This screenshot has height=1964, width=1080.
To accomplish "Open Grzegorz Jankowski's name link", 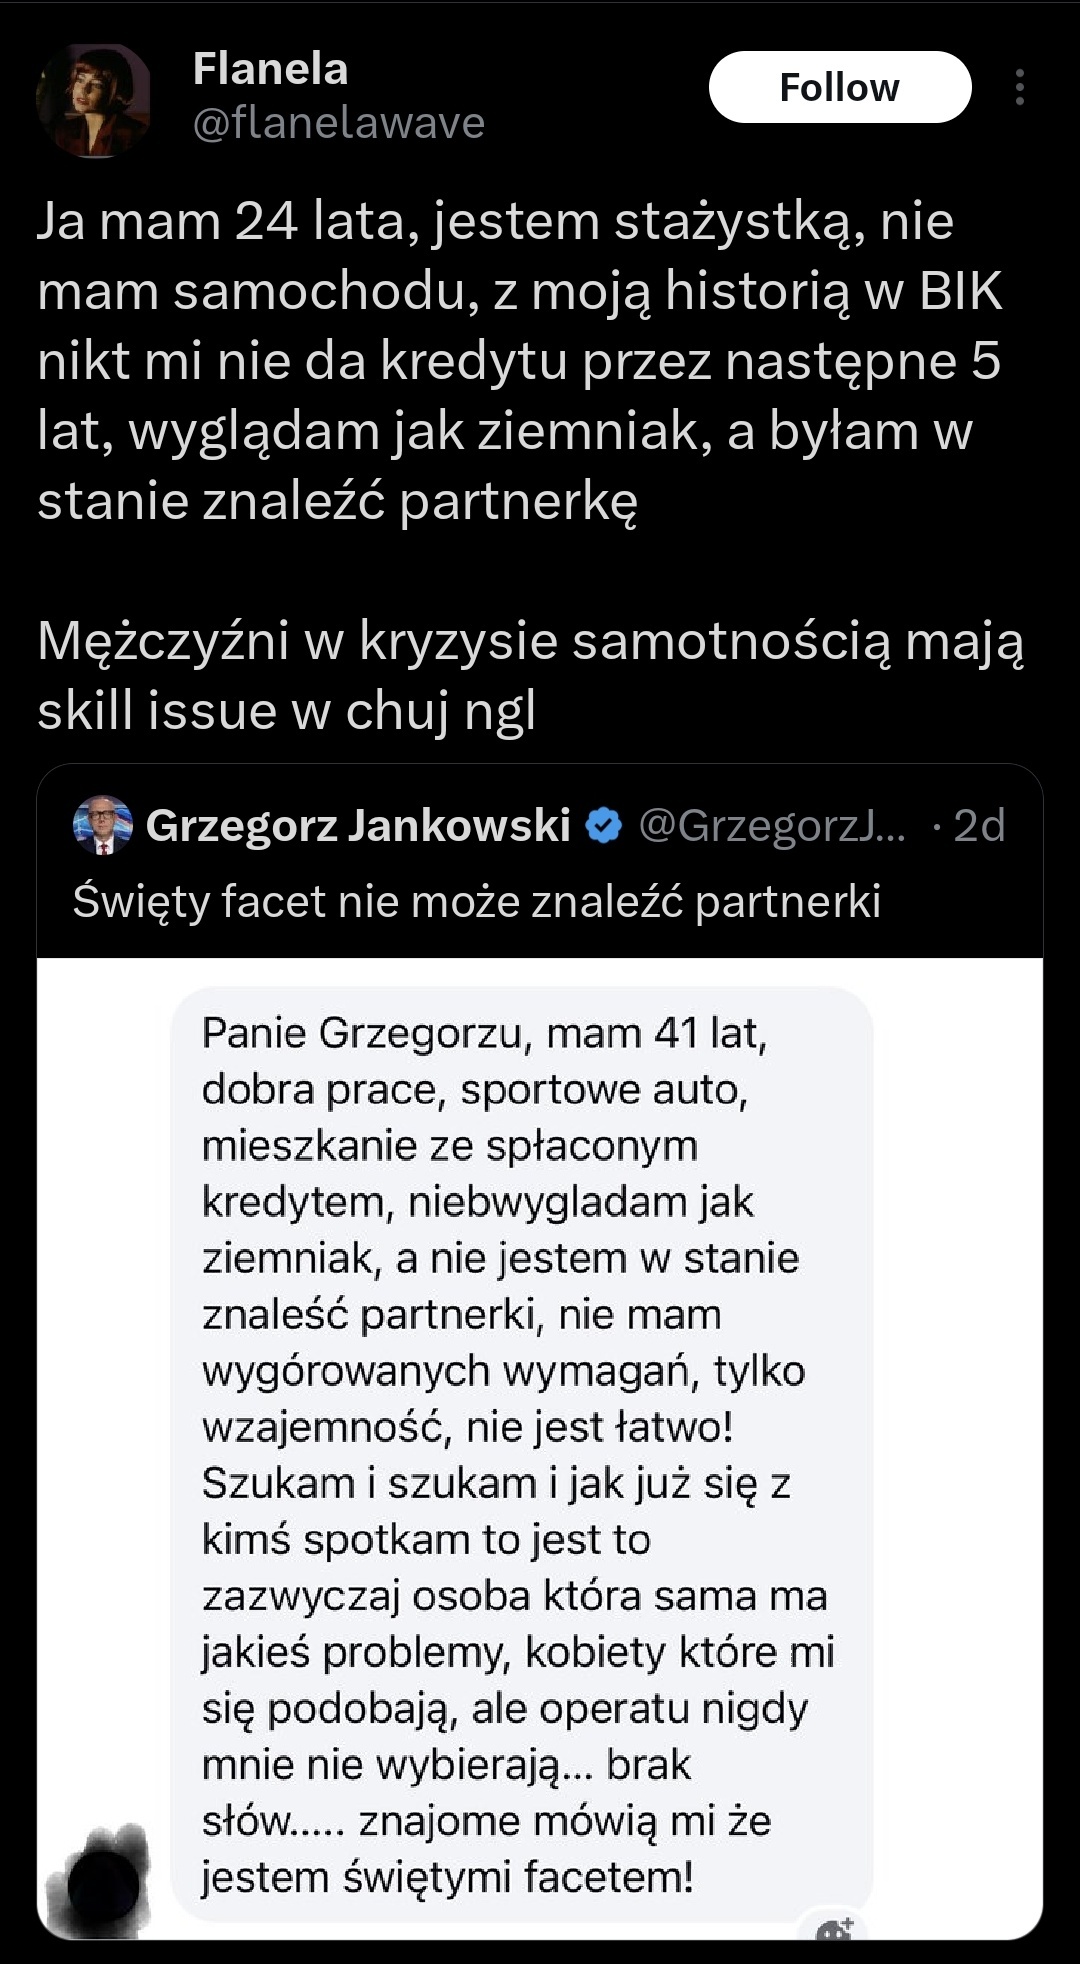I will pos(358,826).
